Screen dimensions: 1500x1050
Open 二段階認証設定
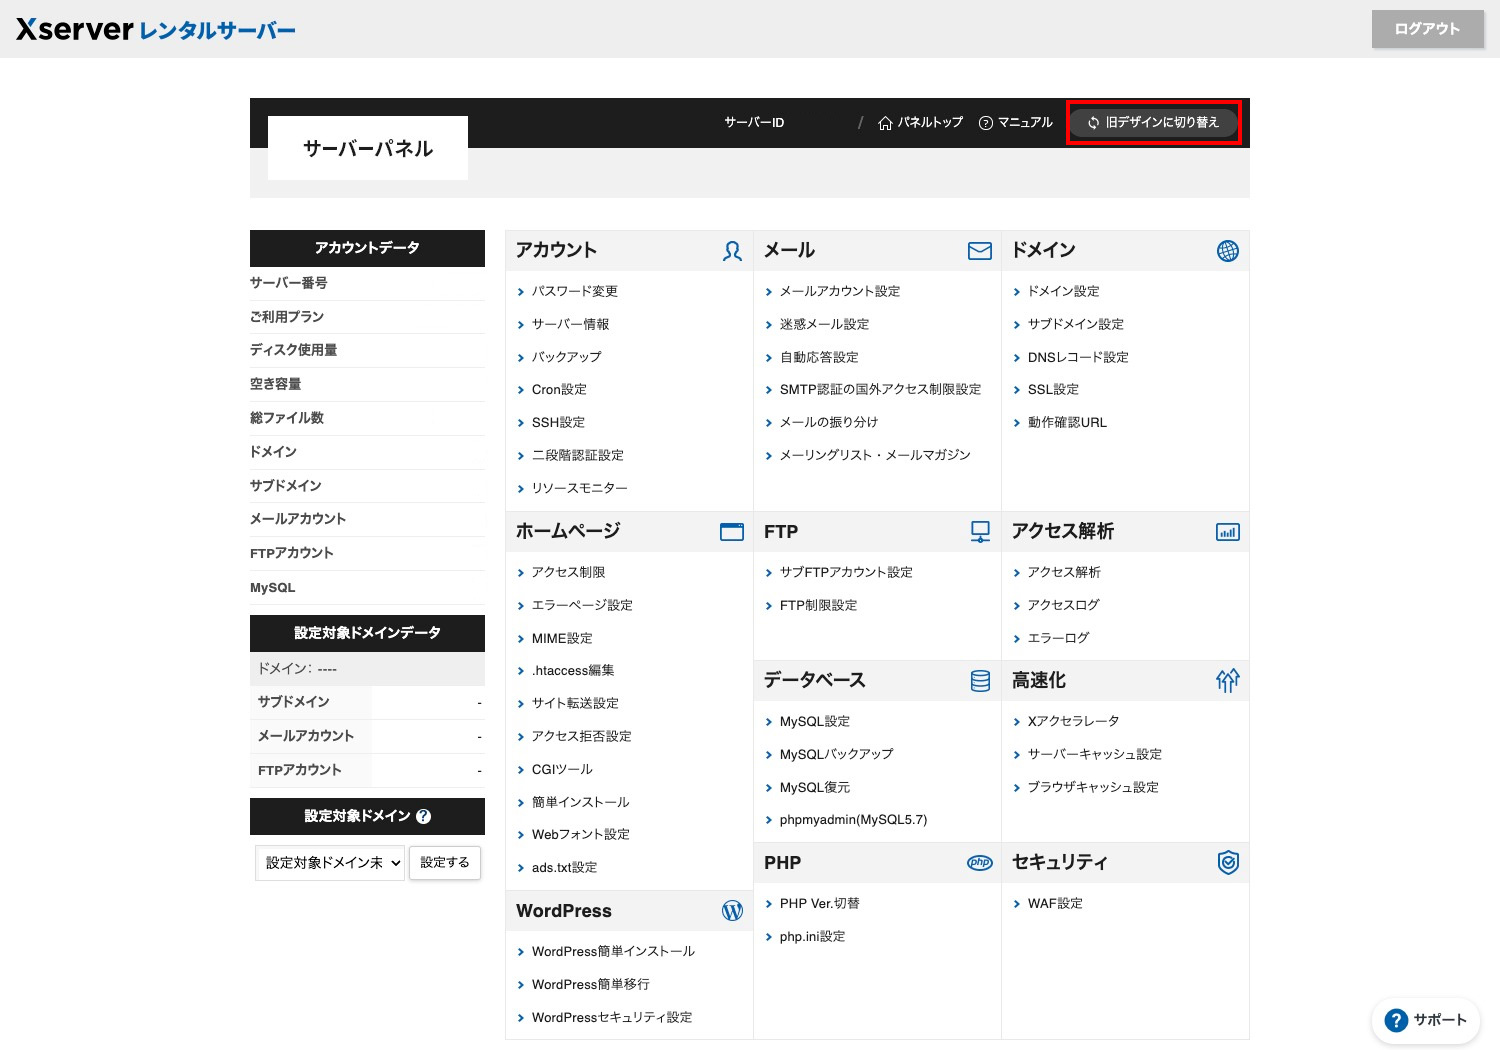(578, 456)
